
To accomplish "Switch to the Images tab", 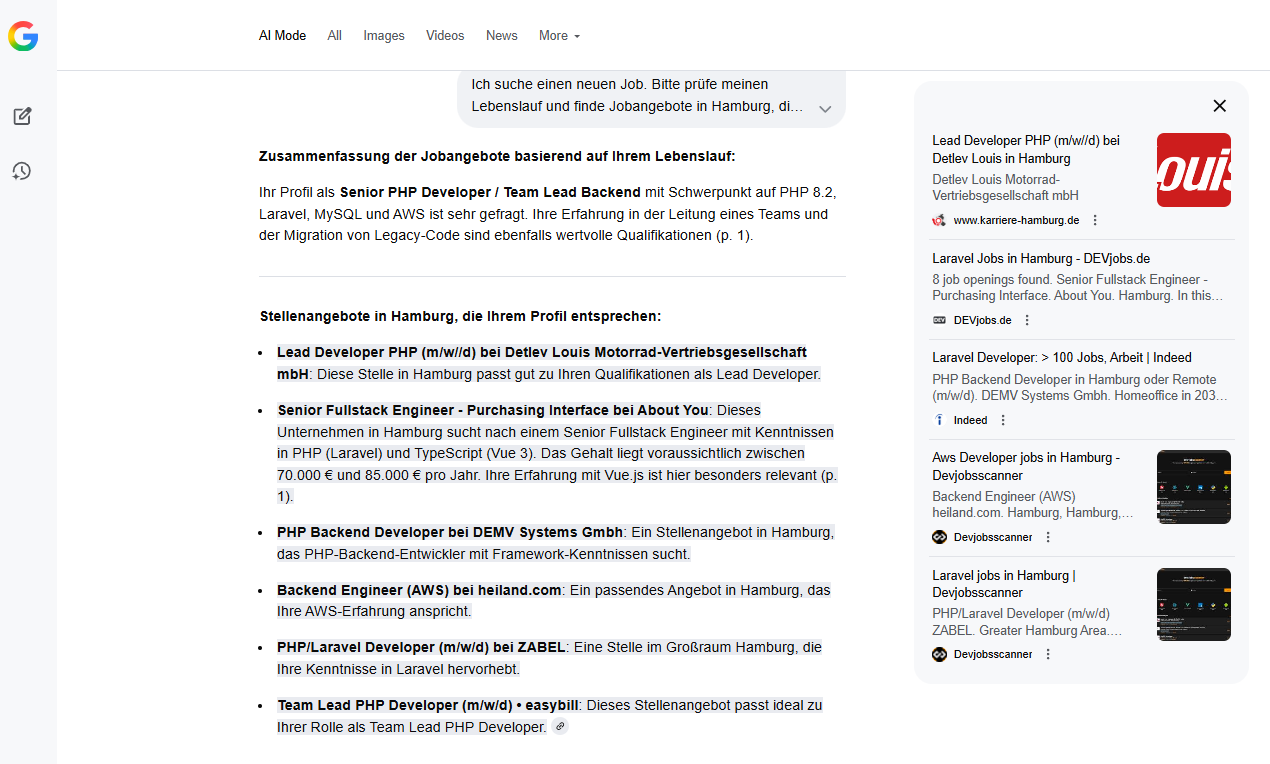I will point(384,36).
